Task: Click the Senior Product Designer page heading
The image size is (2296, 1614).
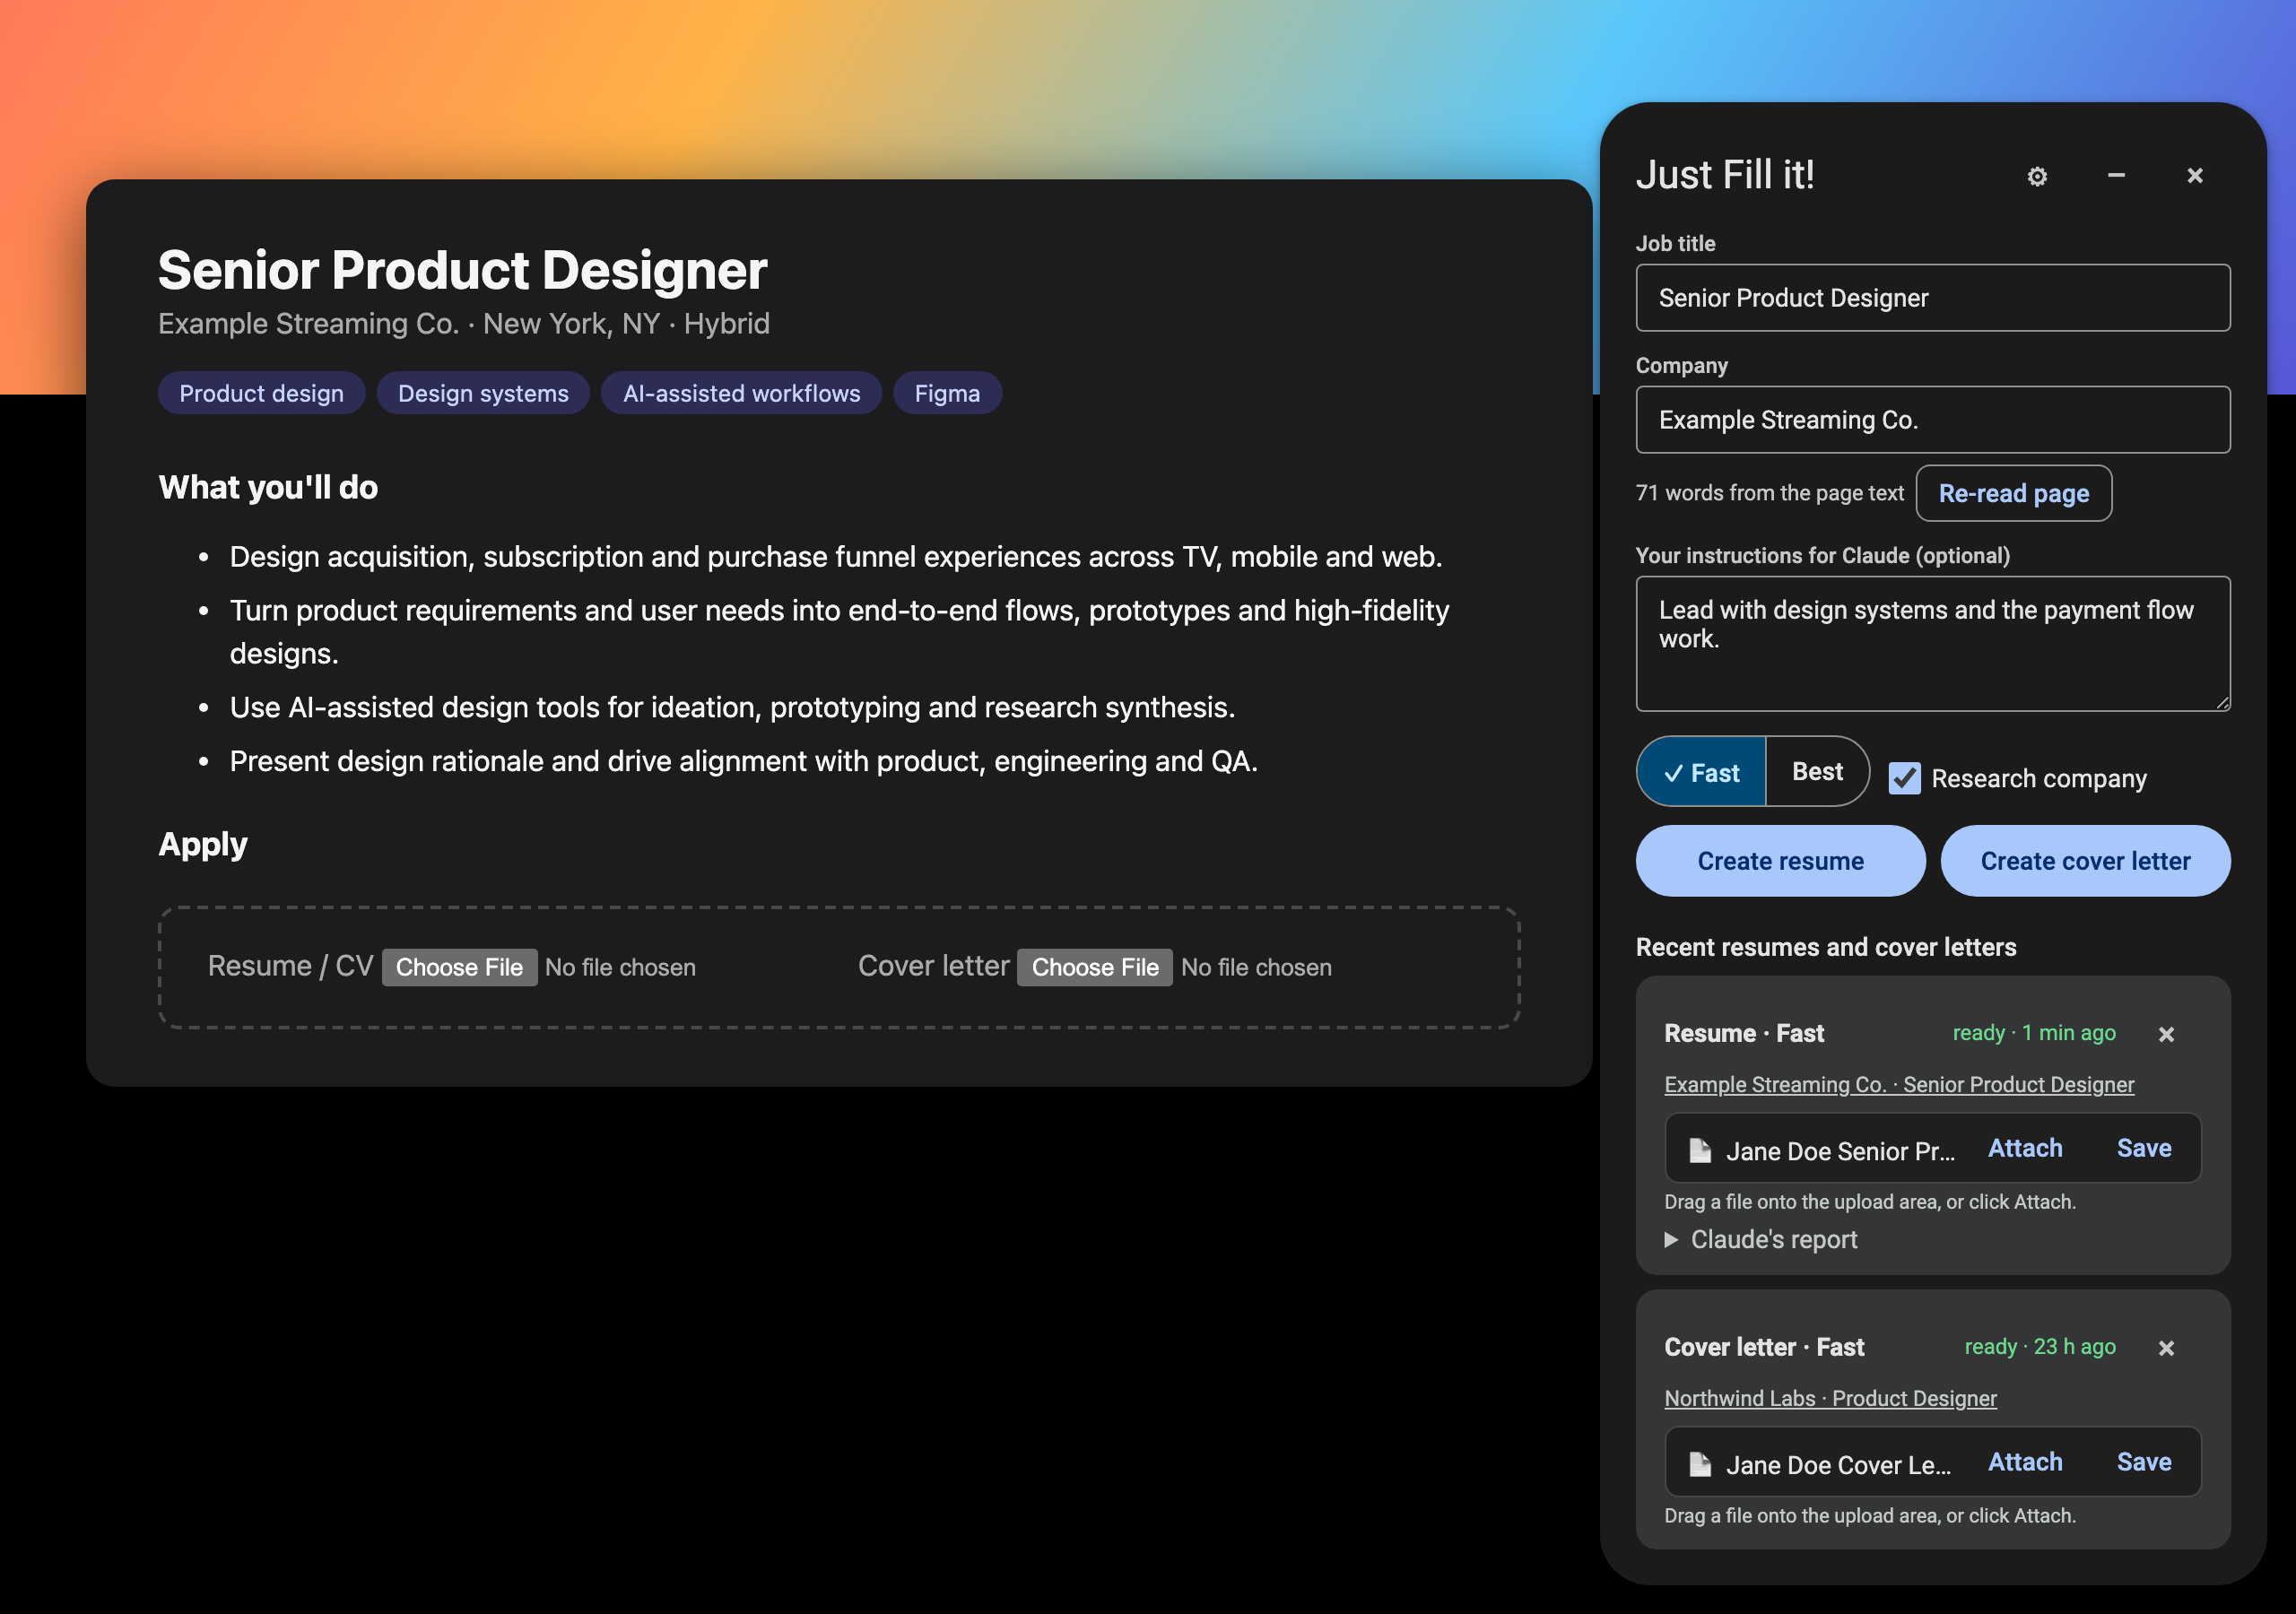Action: pos(463,270)
